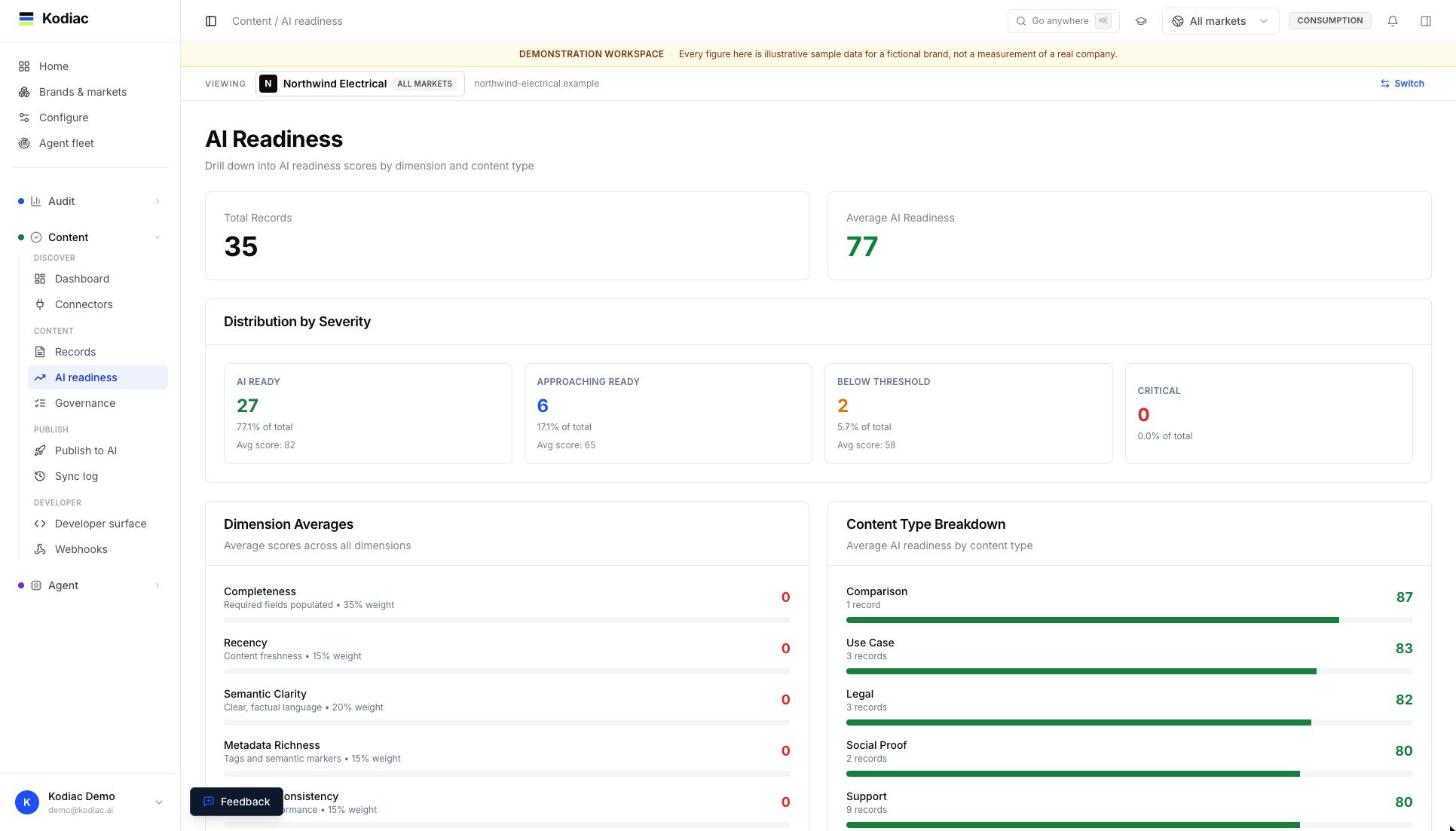This screenshot has width=1456, height=831.
Task: Expand the Agent section
Action: coord(90,585)
